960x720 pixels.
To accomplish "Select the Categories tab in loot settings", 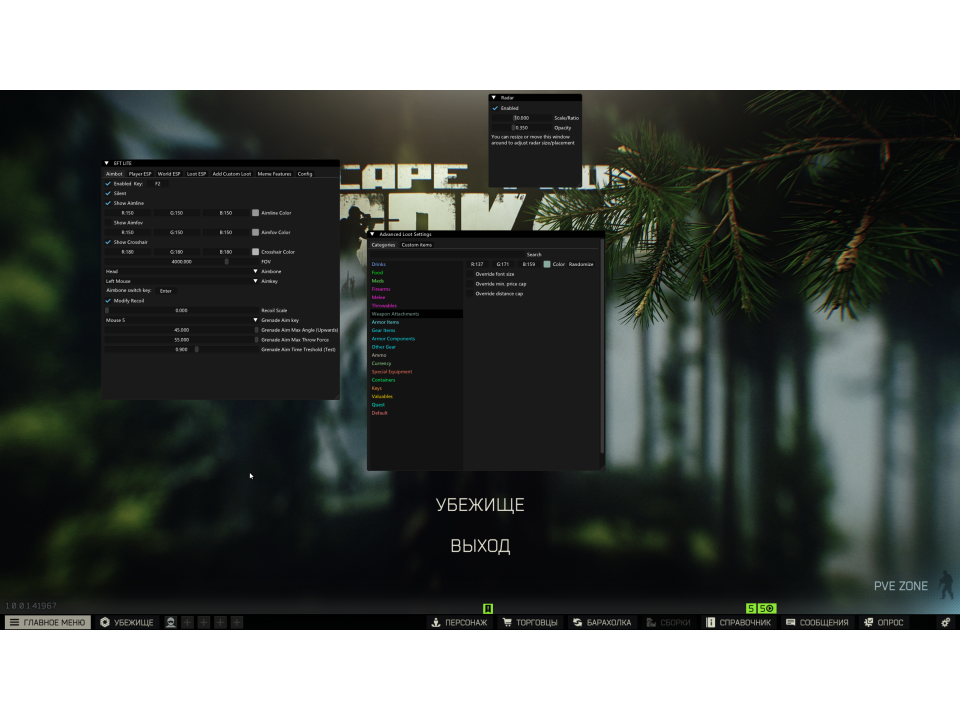I will 383,245.
